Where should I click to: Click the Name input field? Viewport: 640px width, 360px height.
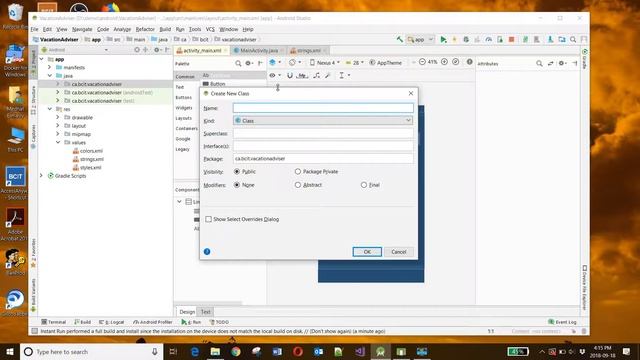(x=323, y=108)
